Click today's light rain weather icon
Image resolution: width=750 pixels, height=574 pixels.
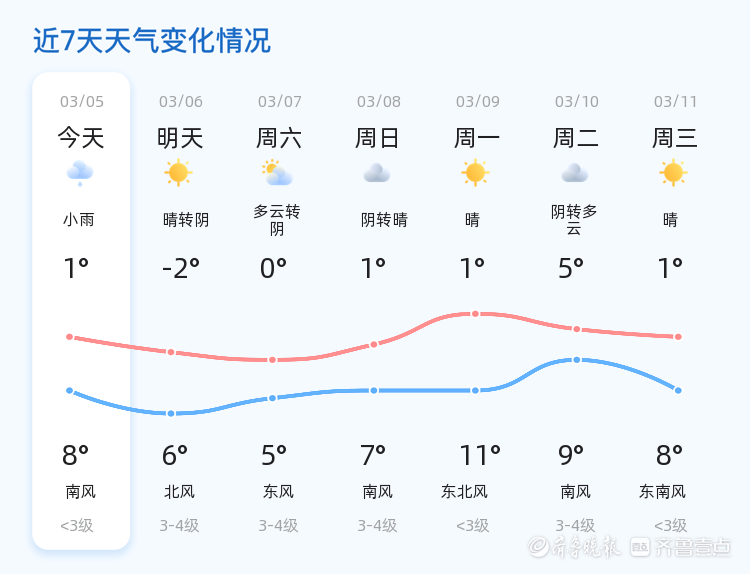coord(80,173)
